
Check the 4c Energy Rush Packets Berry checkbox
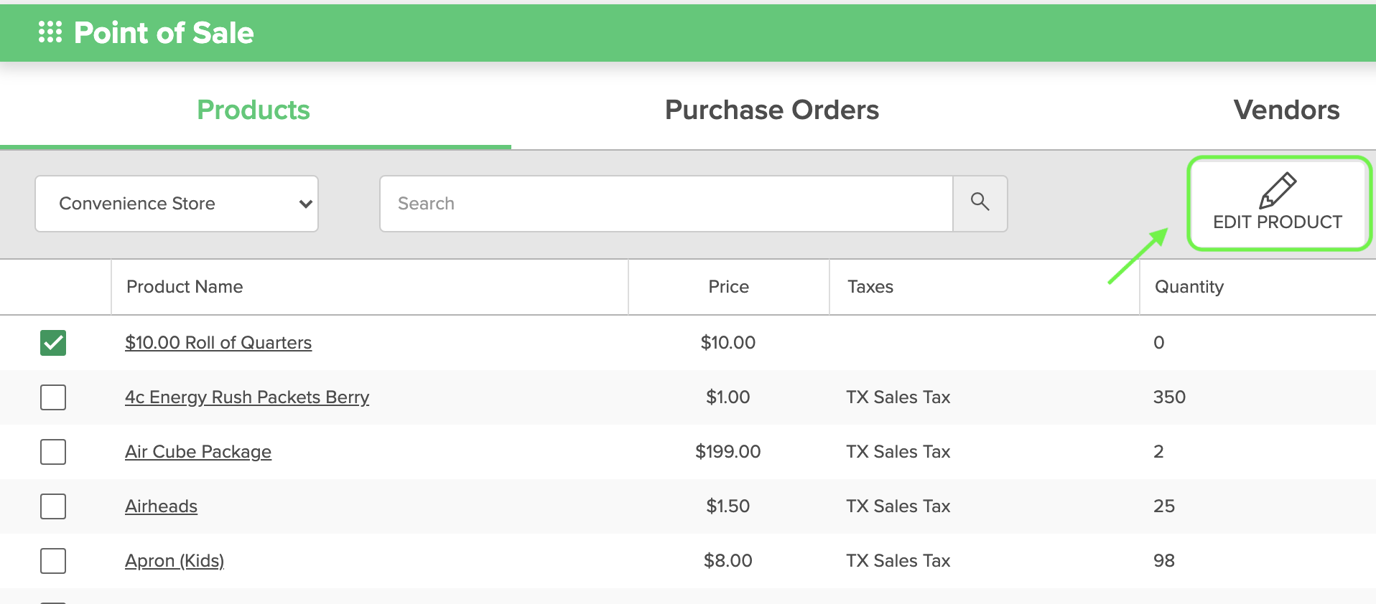53,397
